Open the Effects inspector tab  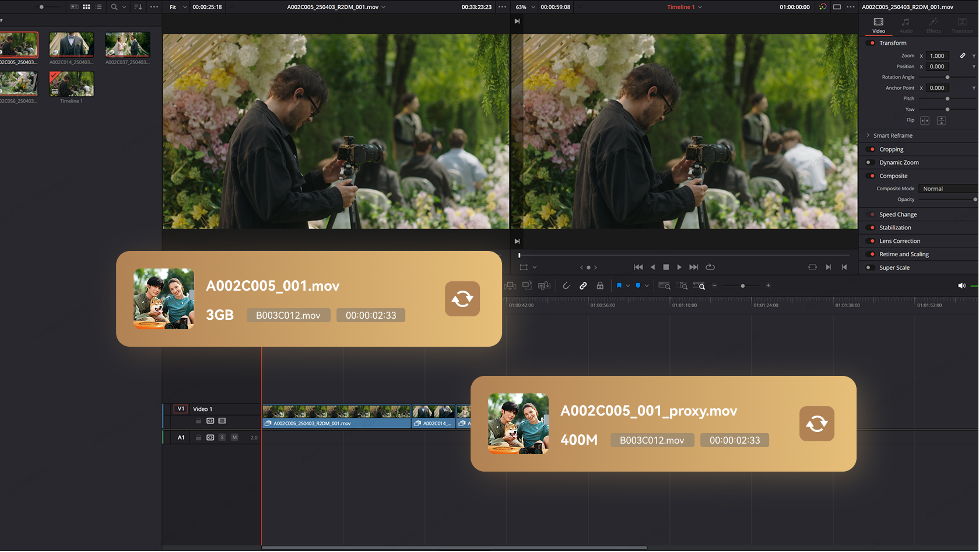[933, 25]
